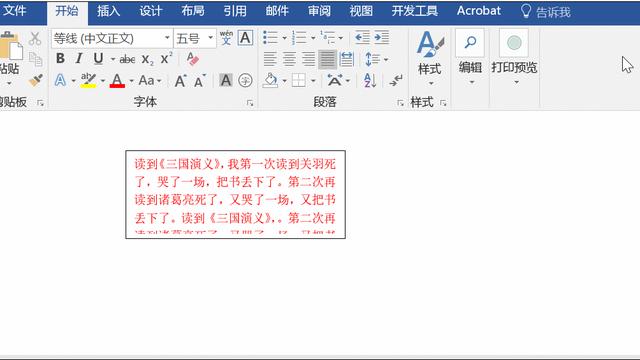Open the 编辑 editing menu
Image resolution: width=640 pixels, height=360 pixels.
coord(470,57)
